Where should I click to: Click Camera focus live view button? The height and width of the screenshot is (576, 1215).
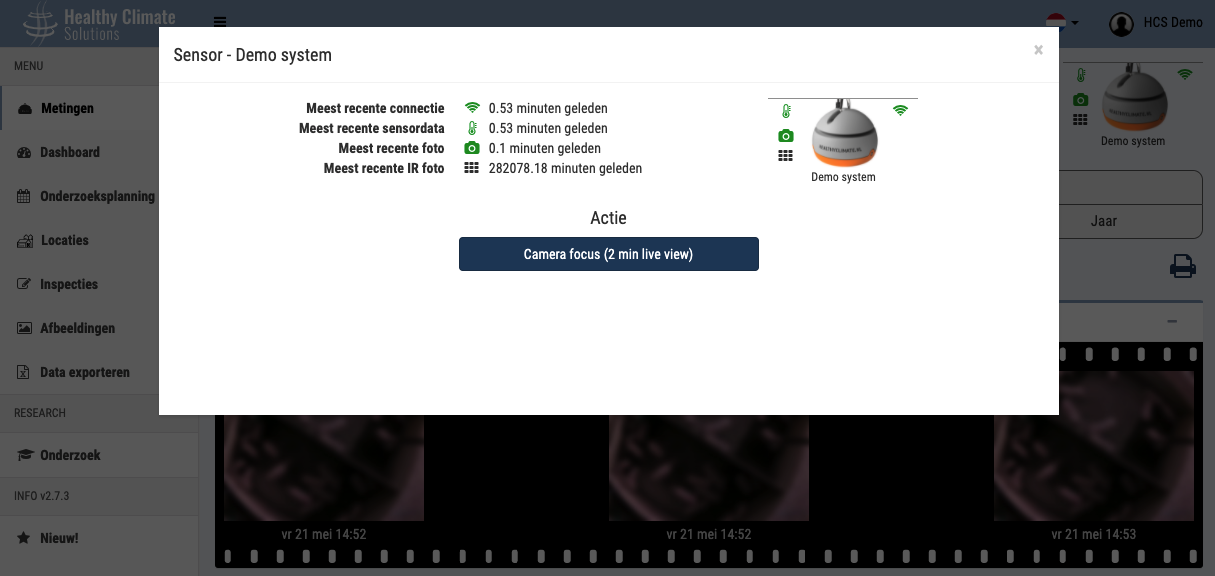[608, 254]
